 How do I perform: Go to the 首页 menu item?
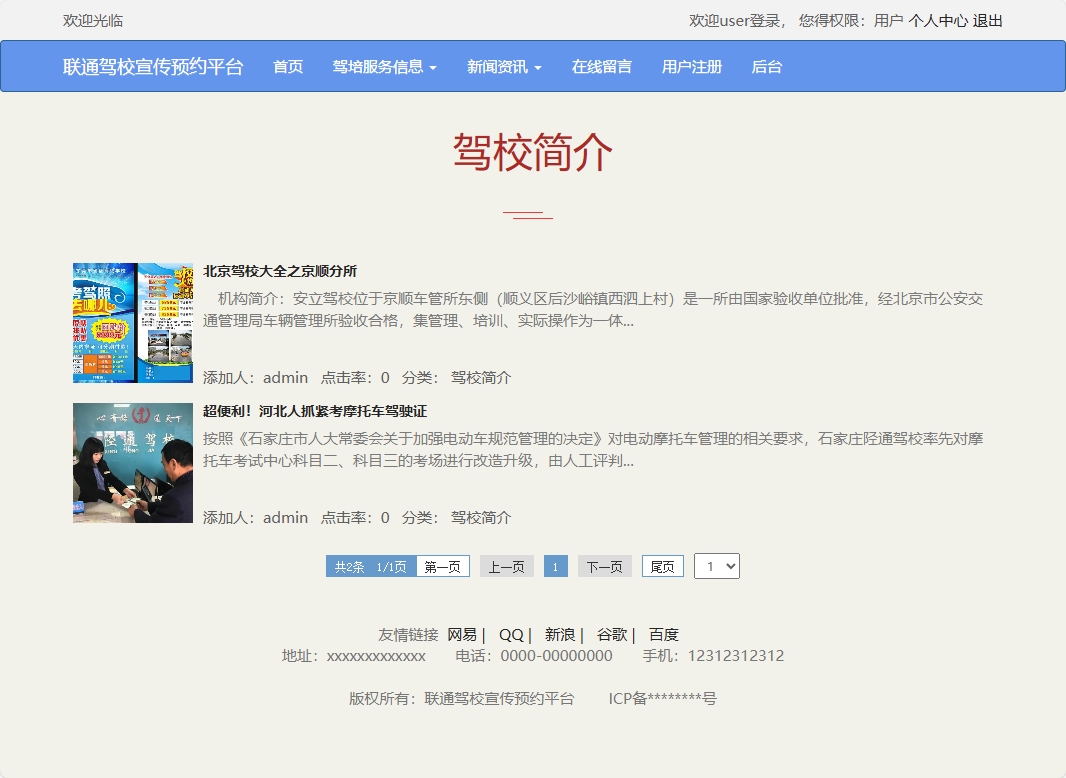[287, 66]
